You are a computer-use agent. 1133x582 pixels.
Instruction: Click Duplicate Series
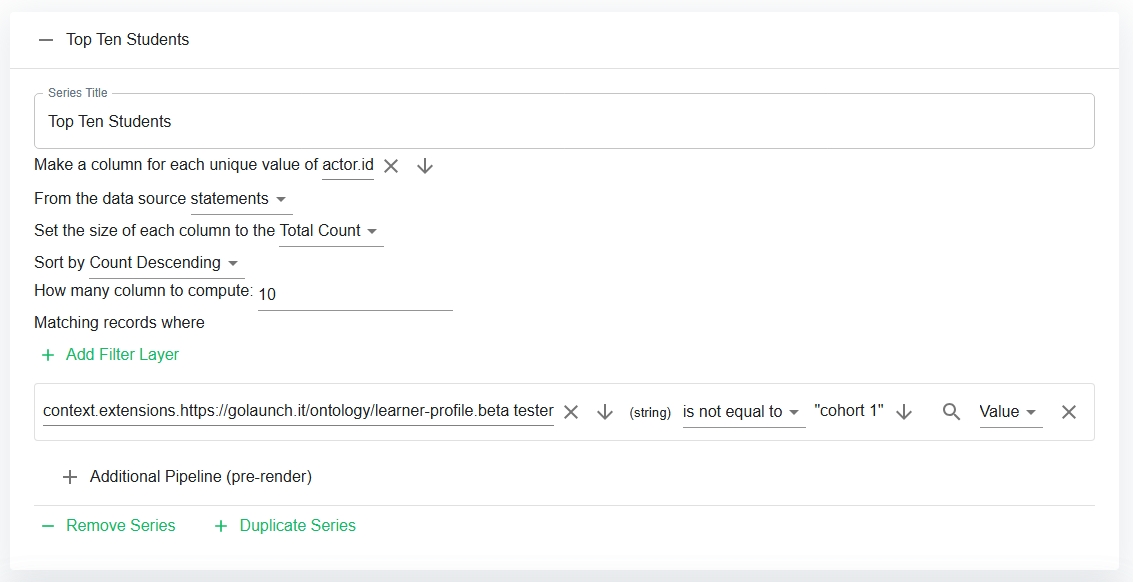285,526
